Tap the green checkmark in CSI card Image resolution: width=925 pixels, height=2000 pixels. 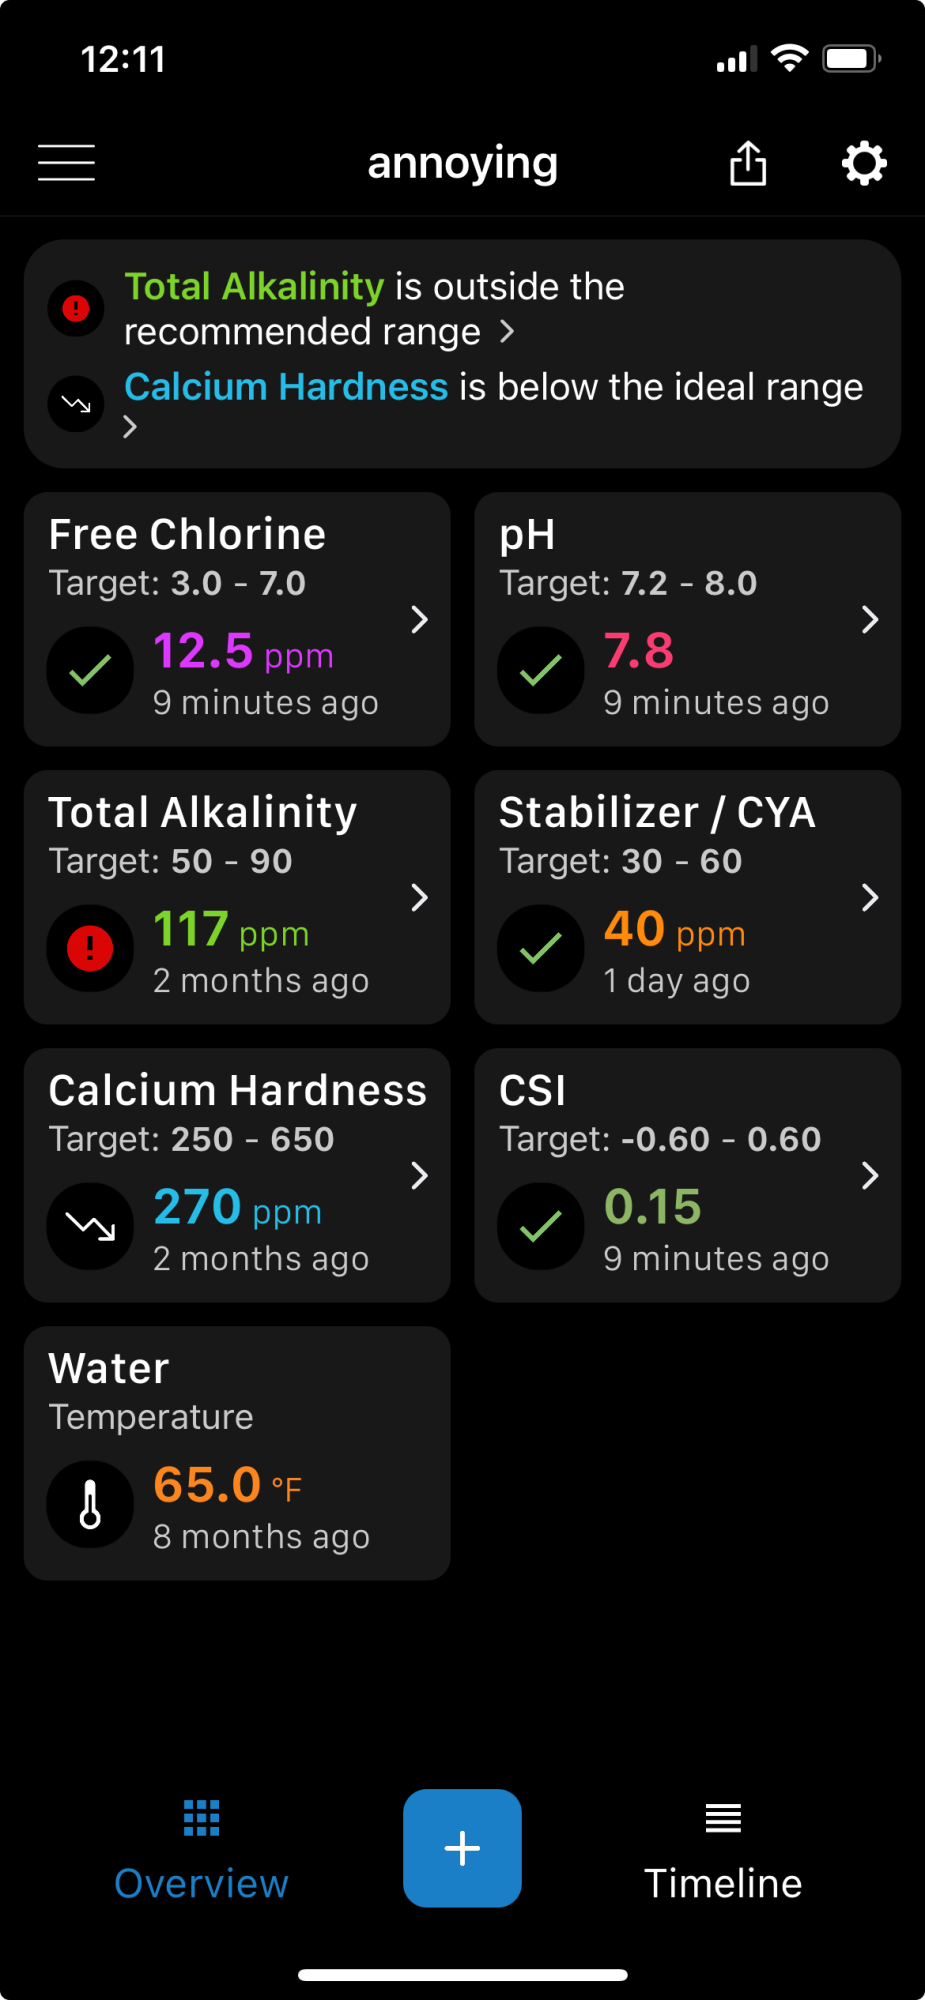pyautogui.click(x=541, y=1226)
